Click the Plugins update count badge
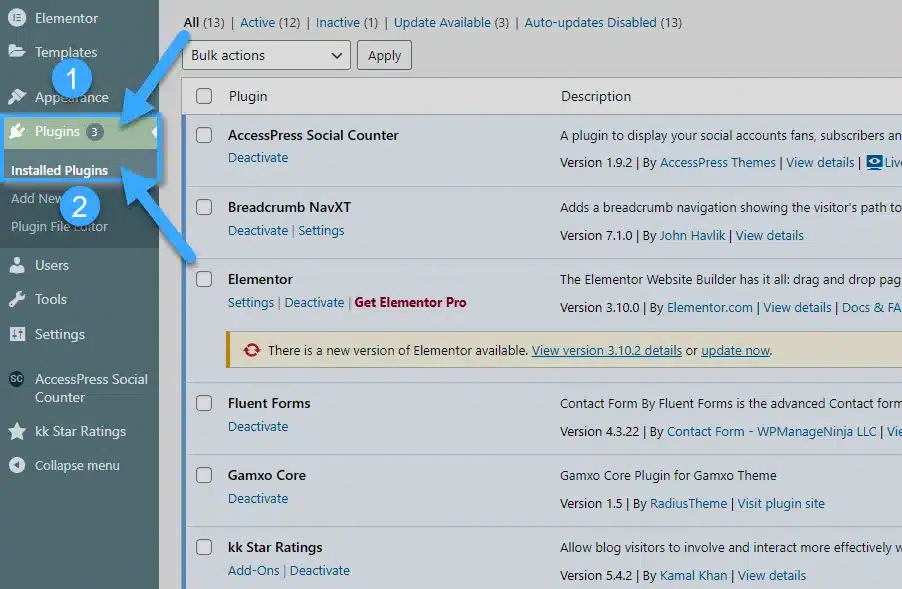This screenshot has height=589, width=902. pyautogui.click(x=94, y=132)
